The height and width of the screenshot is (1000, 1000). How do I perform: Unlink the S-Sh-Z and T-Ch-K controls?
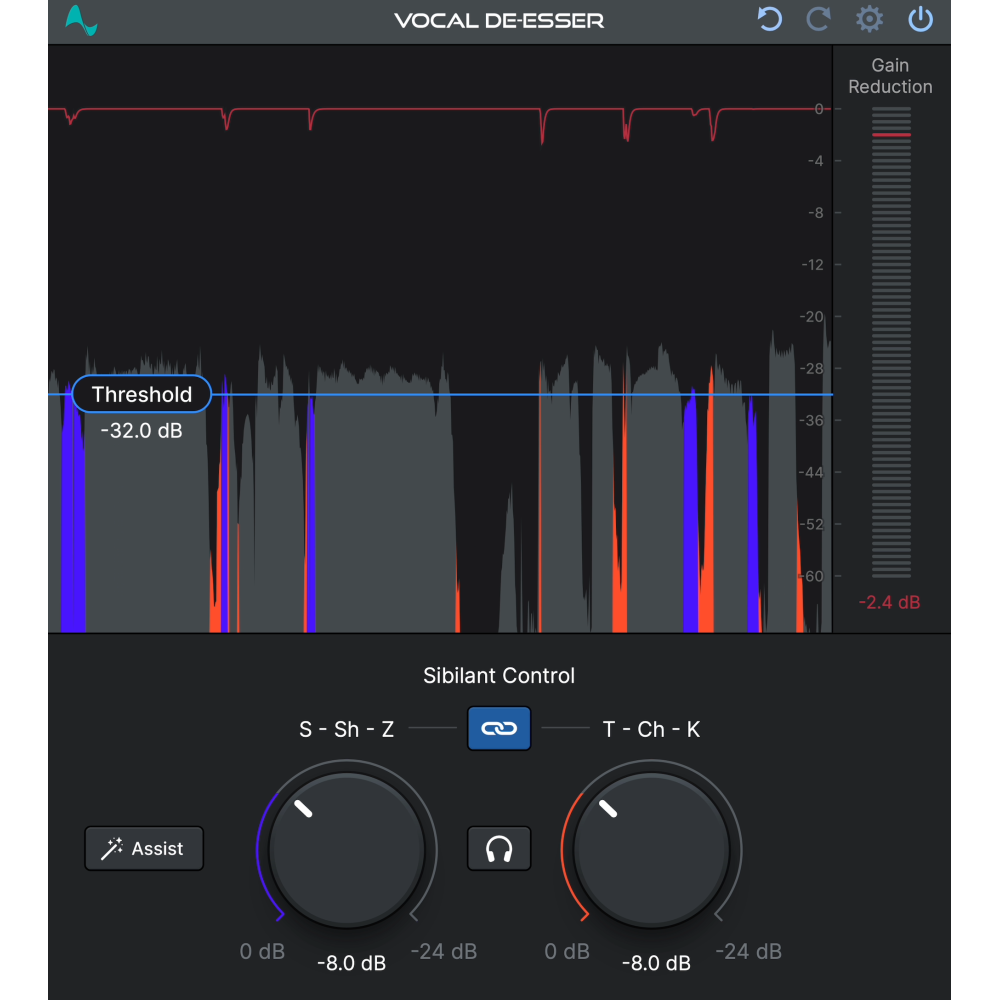pos(499,728)
